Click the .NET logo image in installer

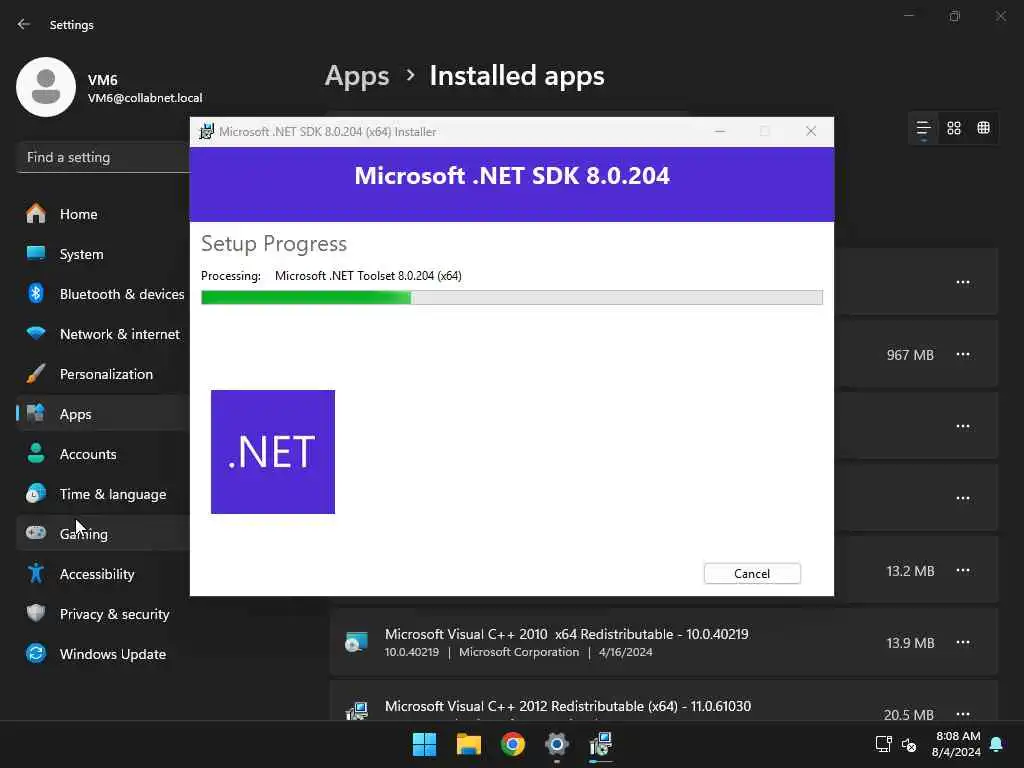click(x=273, y=452)
